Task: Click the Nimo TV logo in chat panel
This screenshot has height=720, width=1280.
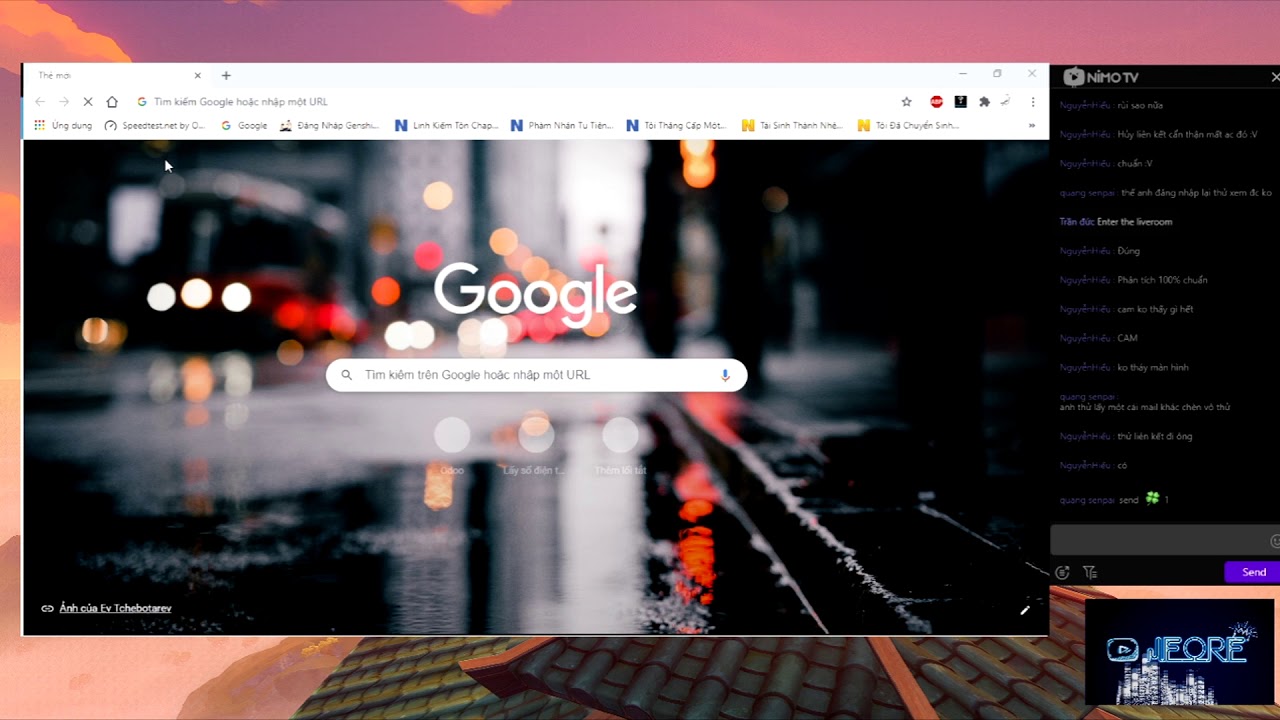Action: pyautogui.click(x=1101, y=77)
